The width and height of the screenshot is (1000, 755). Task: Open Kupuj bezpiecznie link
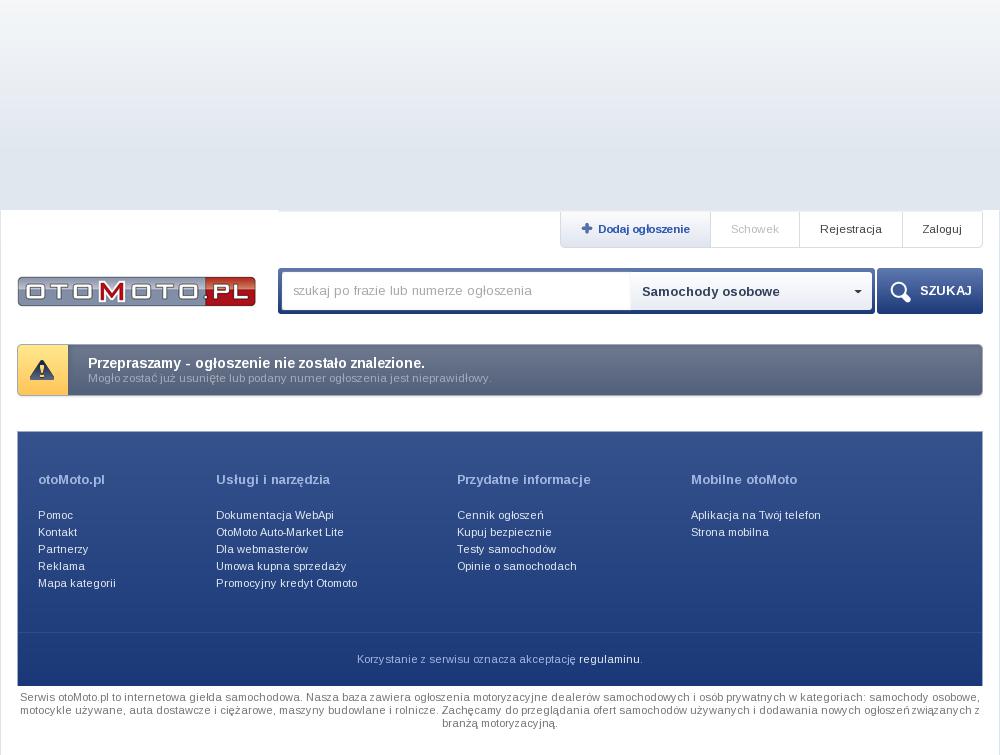pos(504,532)
